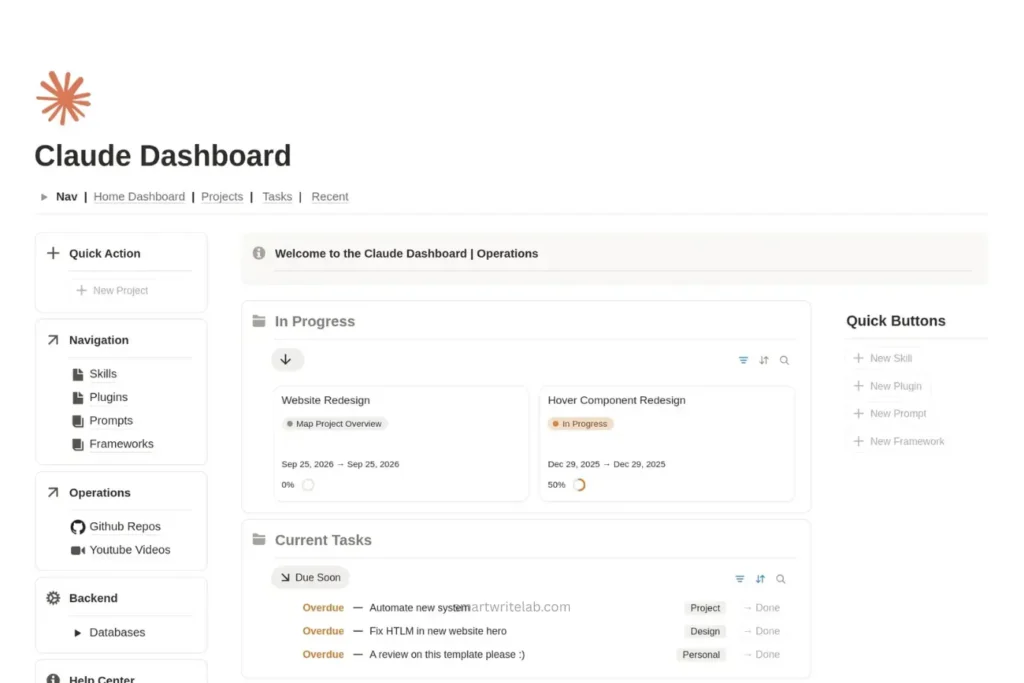This screenshot has height=683, width=1024.
Task: Click the 0% progress ring on Website Redesign
Action: pyautogui.click(x=308, y=484)
